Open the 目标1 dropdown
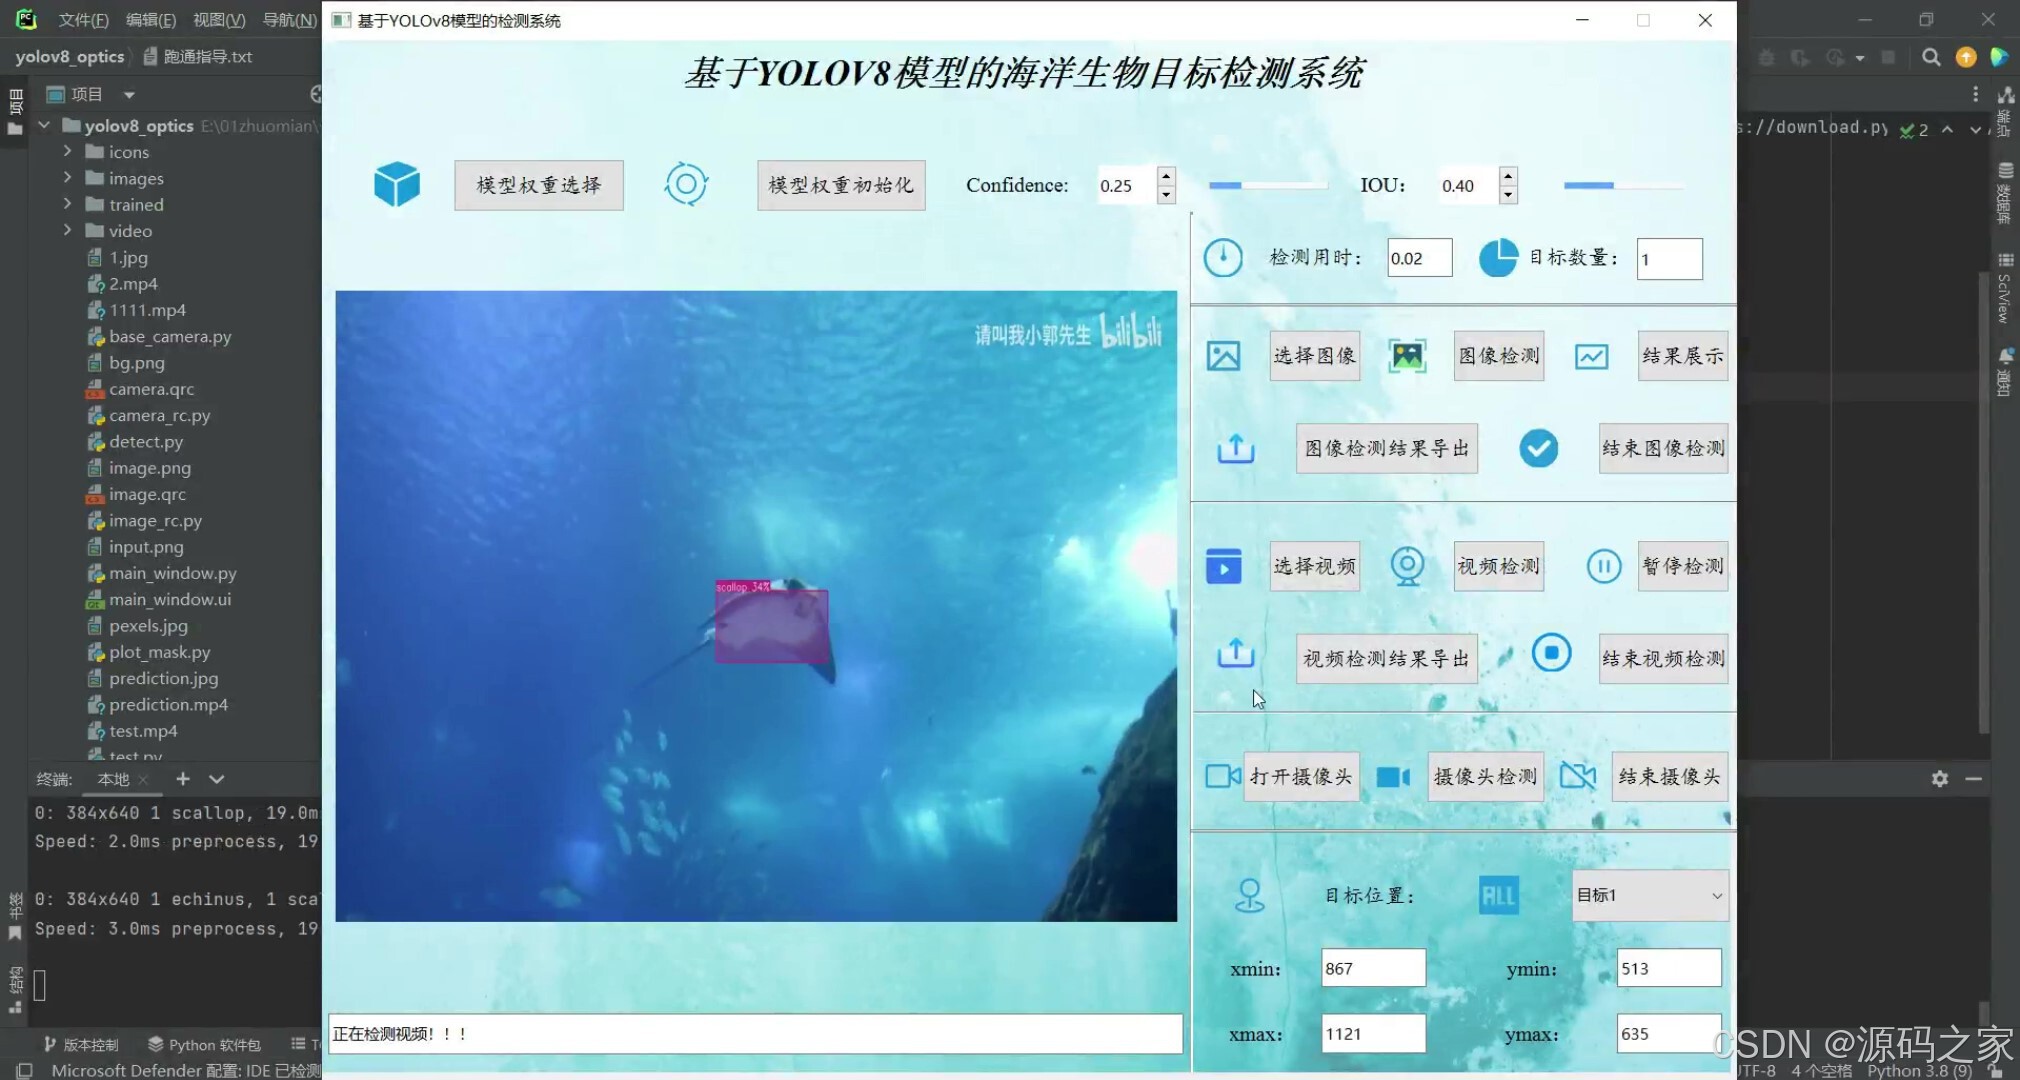The height and width of the screenshot is (1080, 2020). click(x=1648, y=895)
